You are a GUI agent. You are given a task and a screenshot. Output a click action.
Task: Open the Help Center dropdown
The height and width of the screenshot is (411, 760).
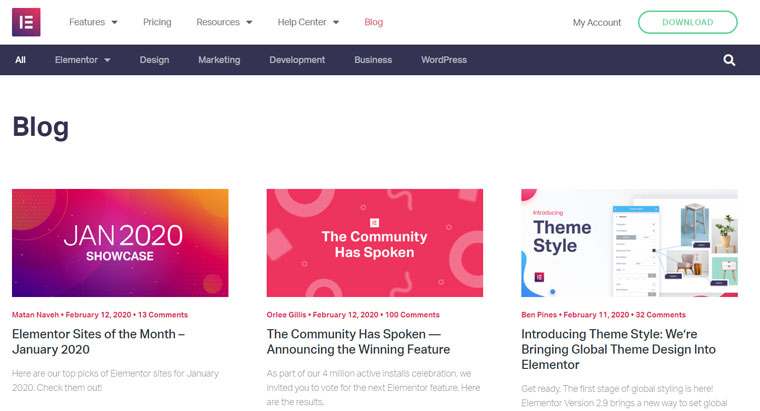308,22
